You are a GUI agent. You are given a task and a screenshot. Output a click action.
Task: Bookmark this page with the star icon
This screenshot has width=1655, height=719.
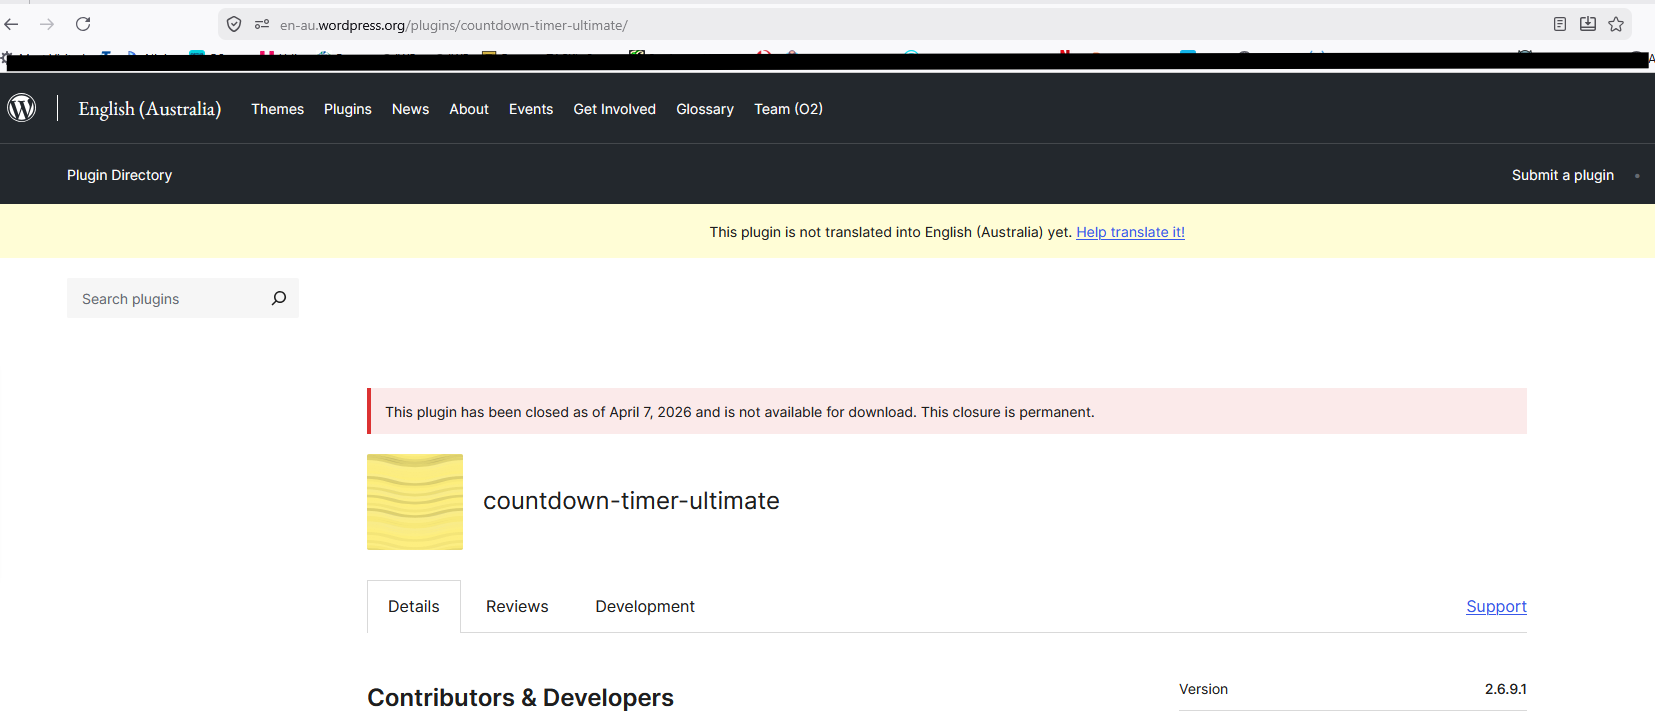[x=1616, y=24]
